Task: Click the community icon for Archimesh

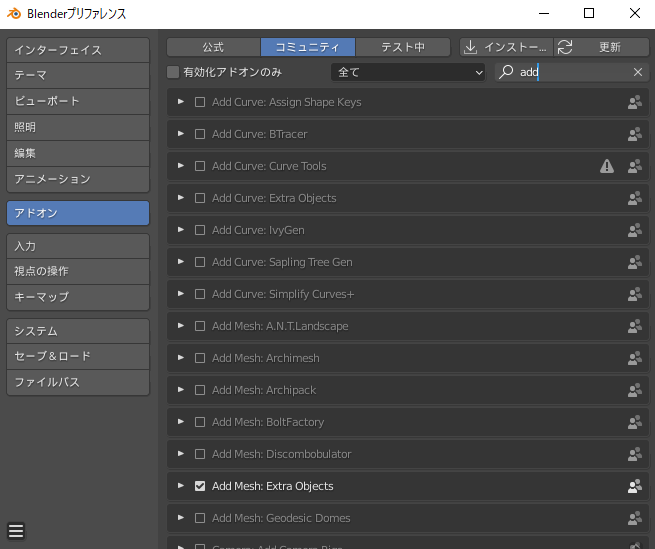Action: [x=635, y=358]
